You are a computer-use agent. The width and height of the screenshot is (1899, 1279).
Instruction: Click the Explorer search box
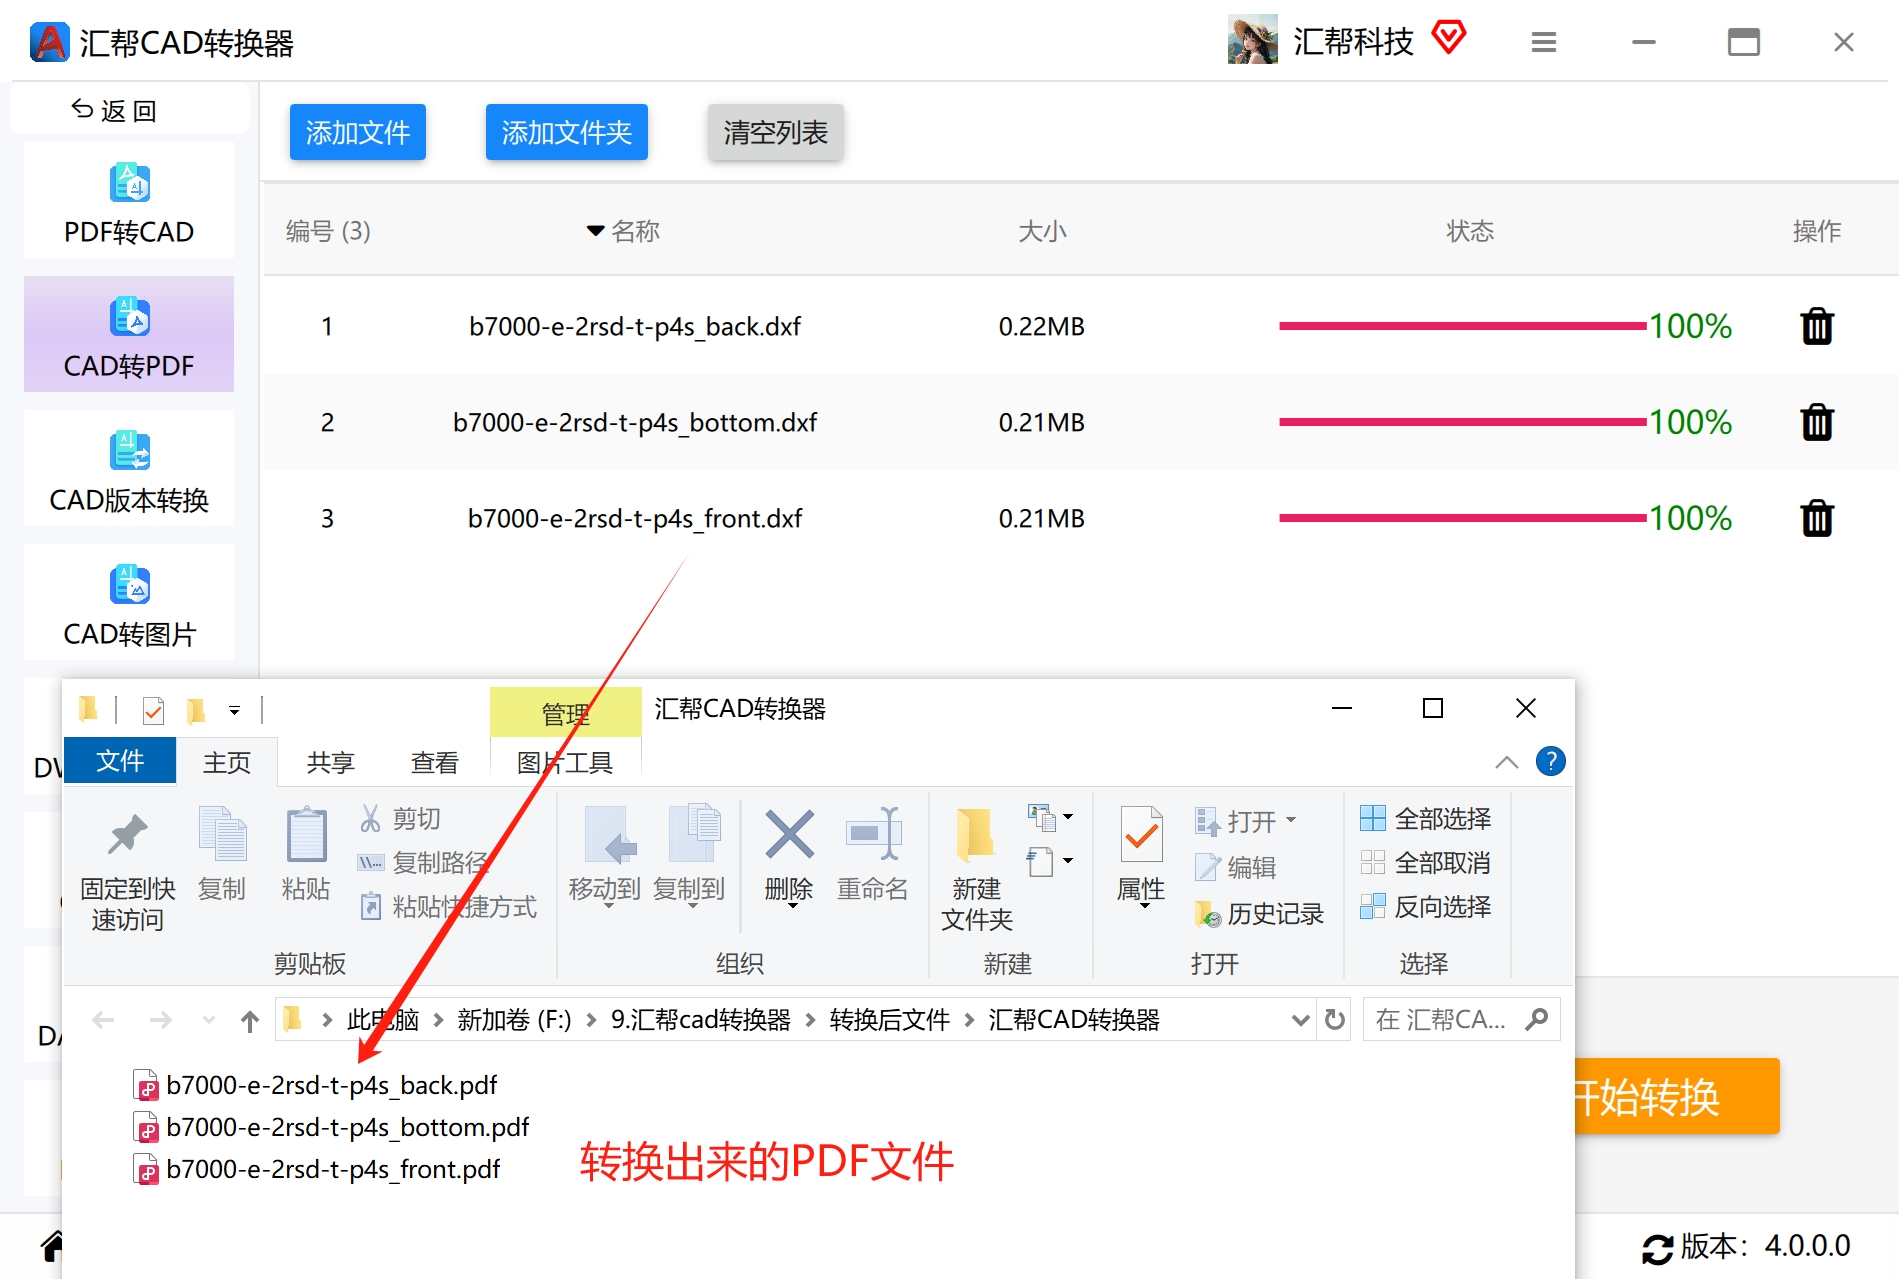pos(1461,1019)
